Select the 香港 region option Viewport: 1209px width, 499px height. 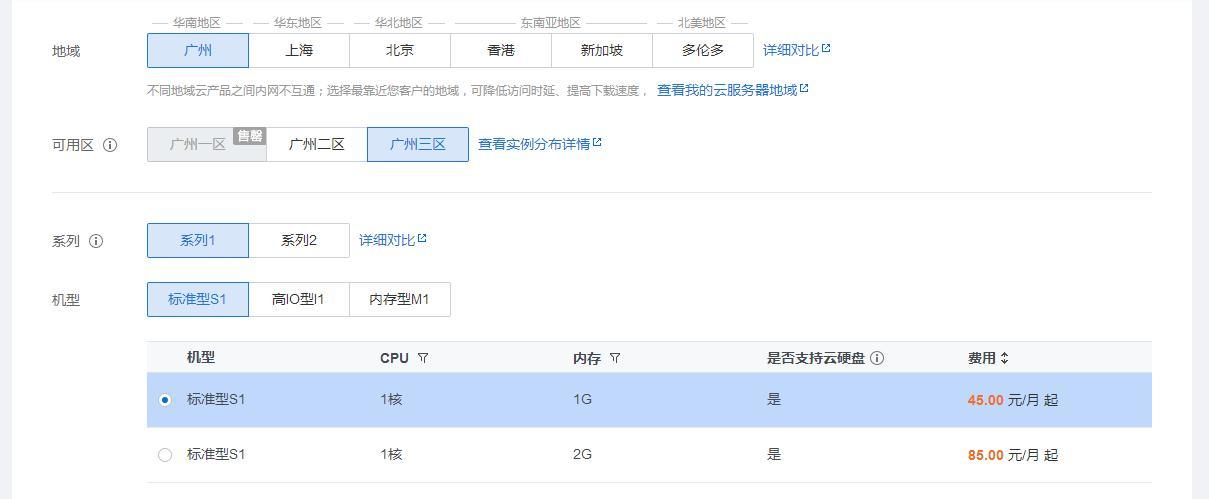(501, 50)
